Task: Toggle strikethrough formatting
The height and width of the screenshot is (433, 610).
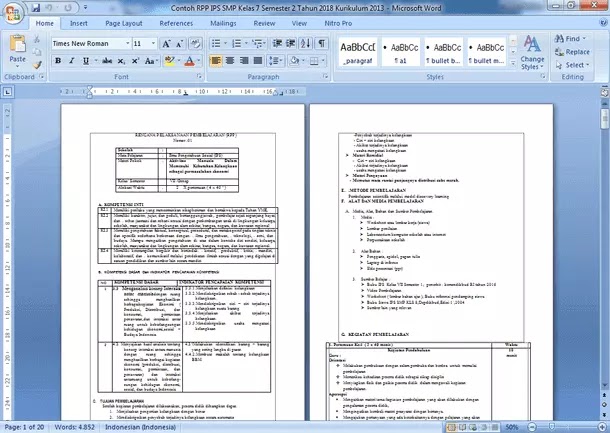Action: (107, 61)
